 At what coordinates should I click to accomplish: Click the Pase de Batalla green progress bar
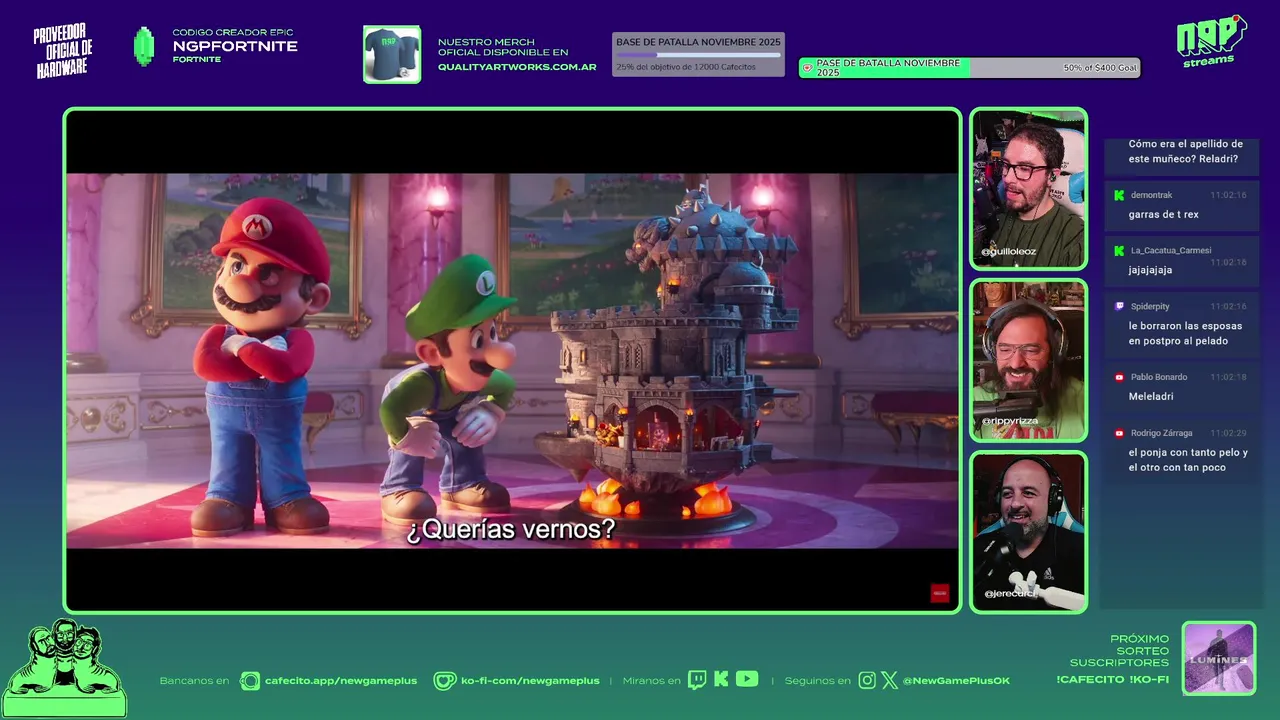pyautogui.click(x=969, y=68)
